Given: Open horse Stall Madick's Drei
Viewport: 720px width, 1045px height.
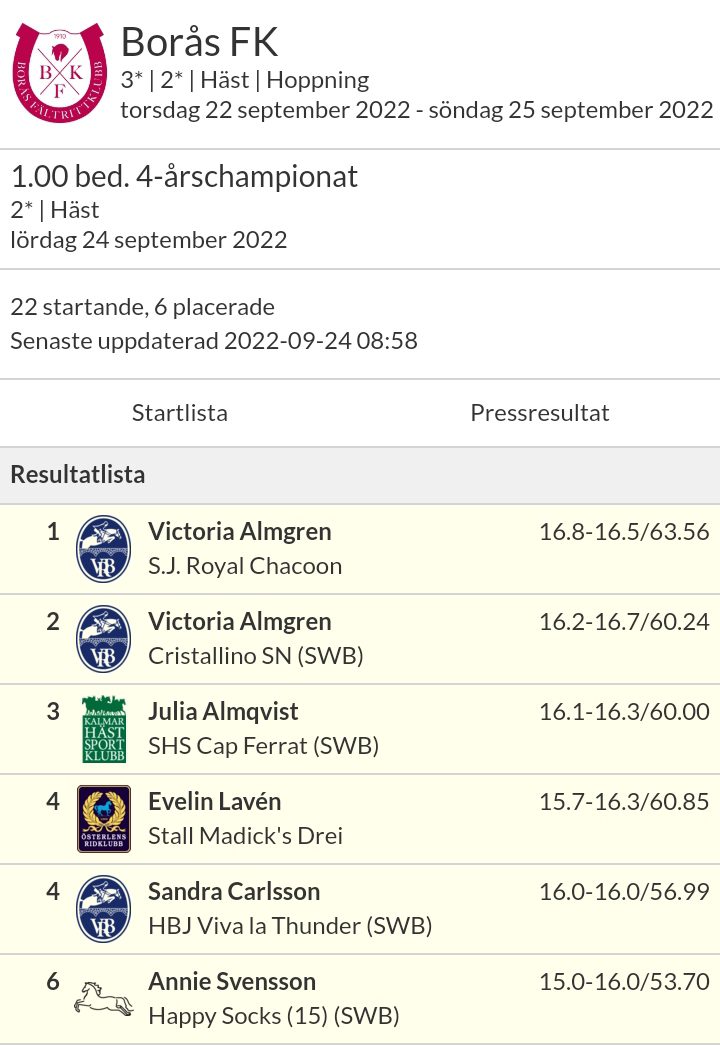Looking at the screenshot, I should (x=245, y=836).
